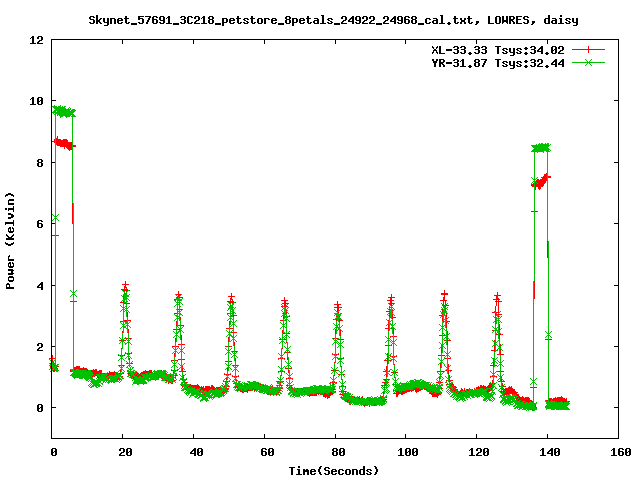Click the 6 tick label on power axis

click(40, 224)
